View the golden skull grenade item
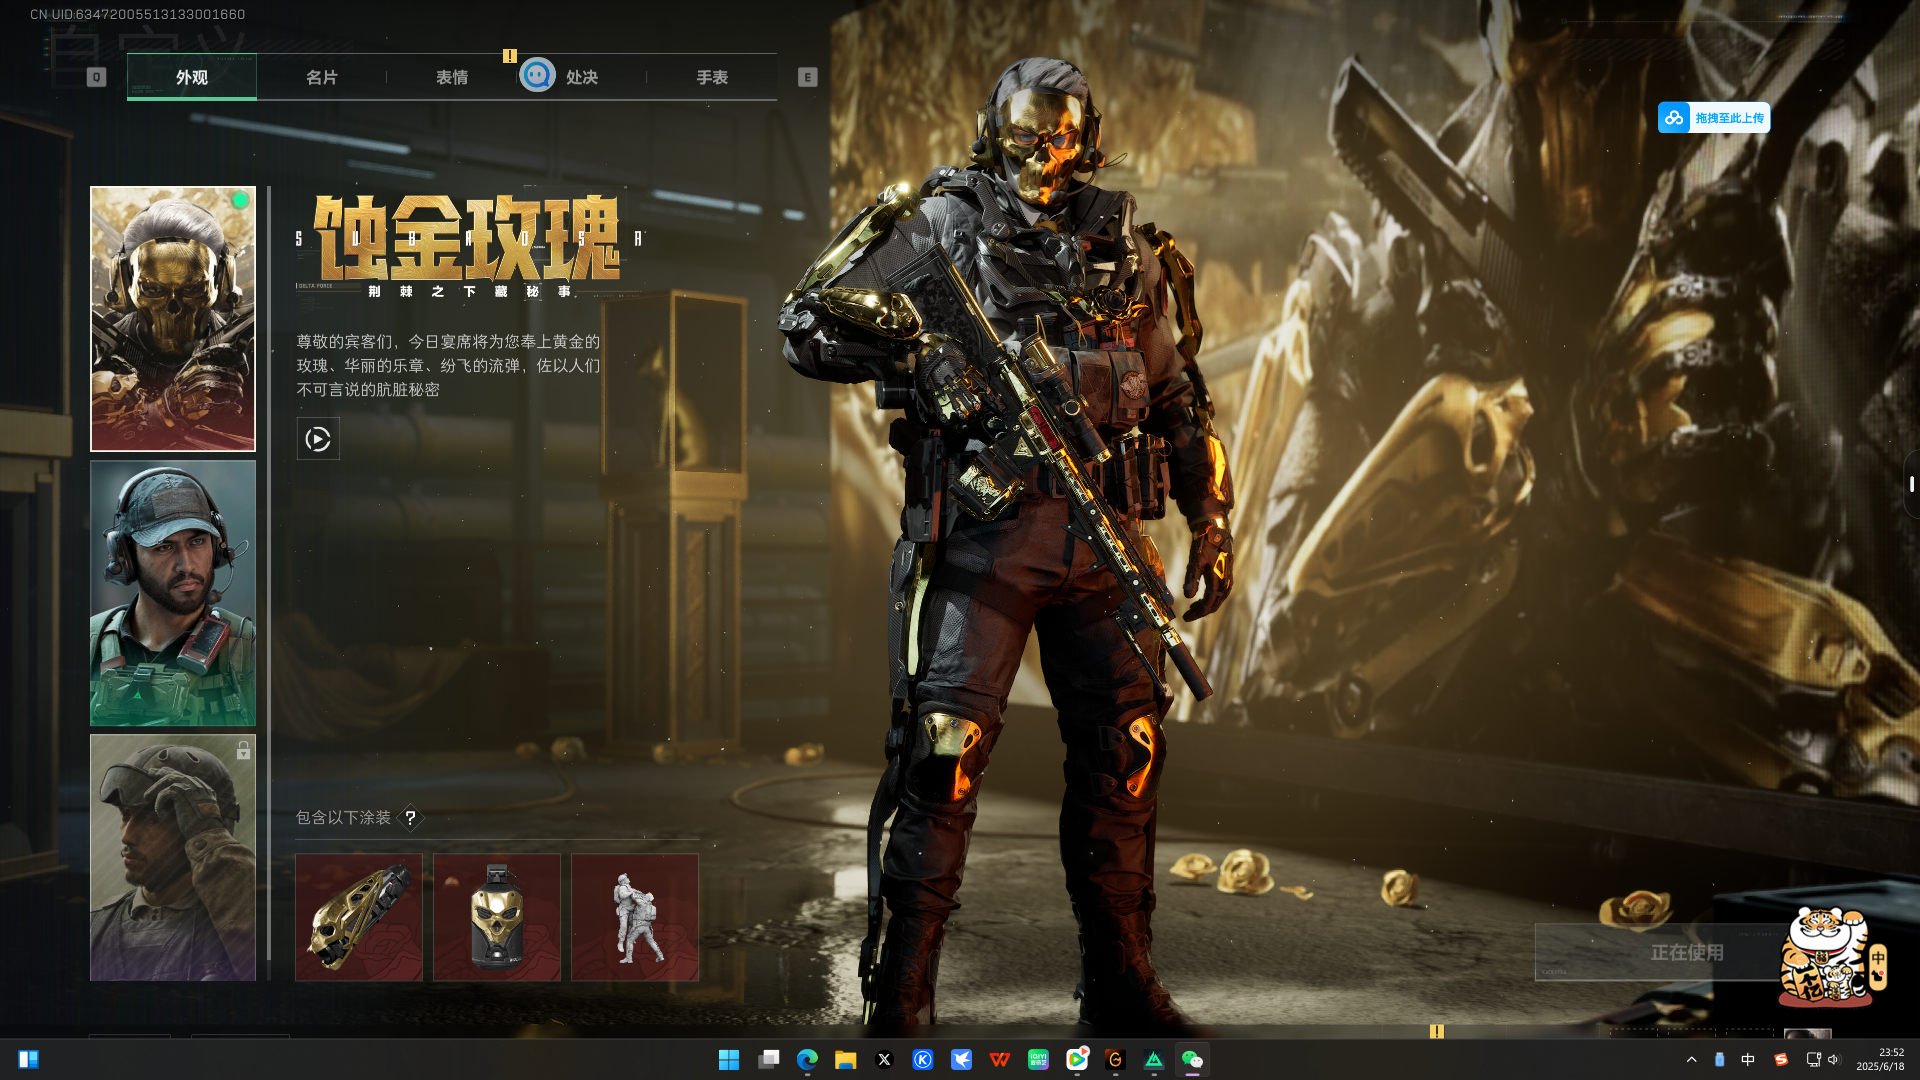1920x1080 pixels. (497, 917)
